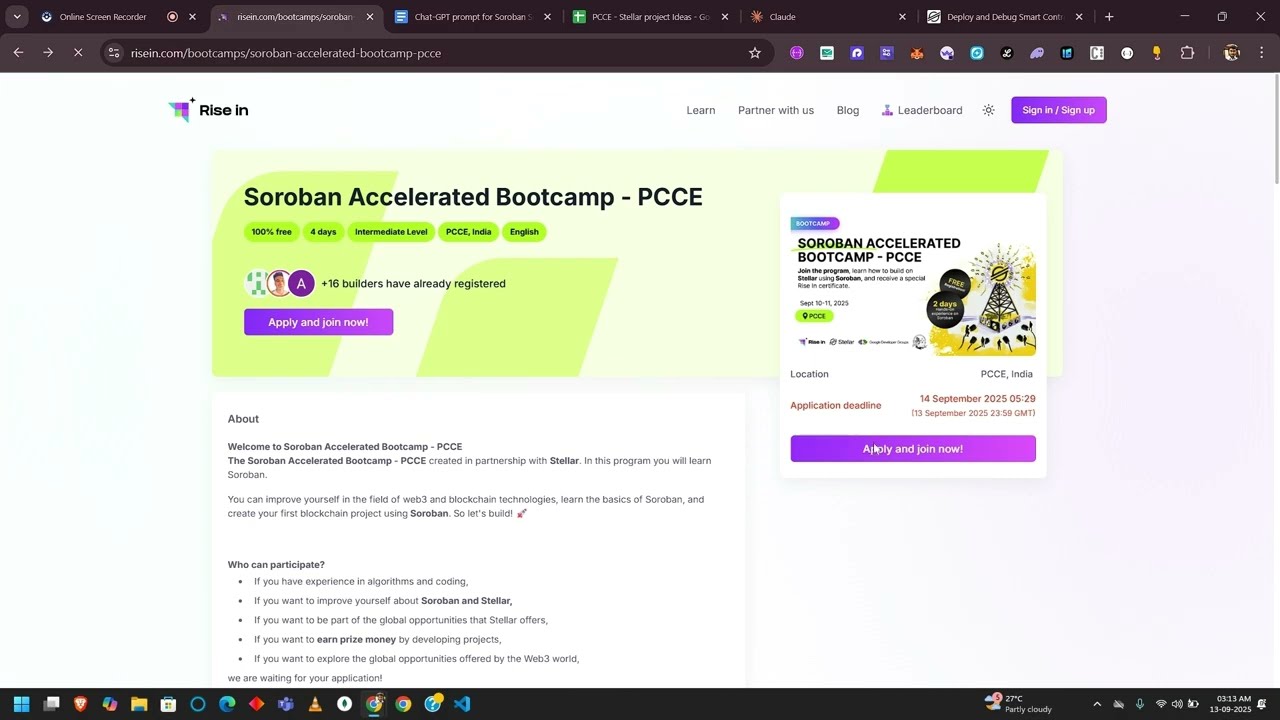Click the microphone tray icon
Screen dimensions: 1280x720
(x=1139, y=704)
